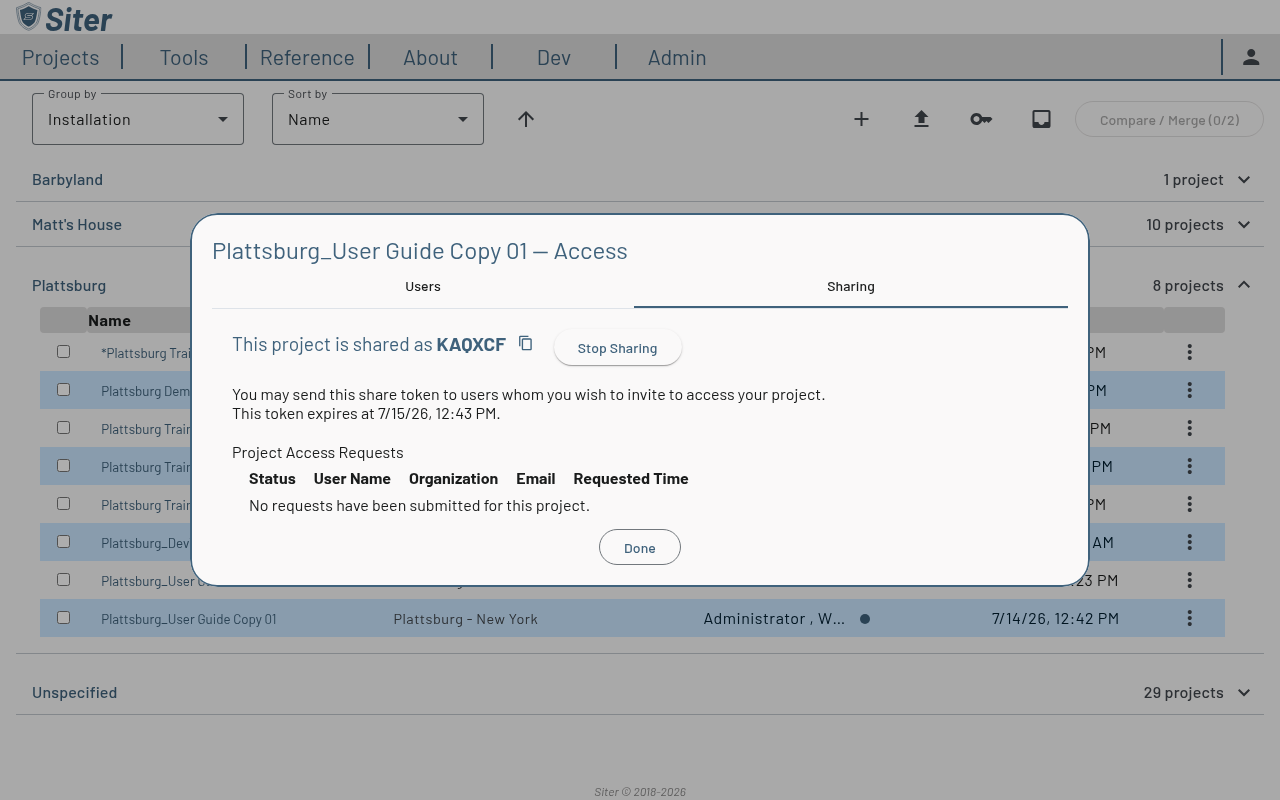Click the Name column header
The height and width of the screenshot is (800, 1280).
pos(109,321)
